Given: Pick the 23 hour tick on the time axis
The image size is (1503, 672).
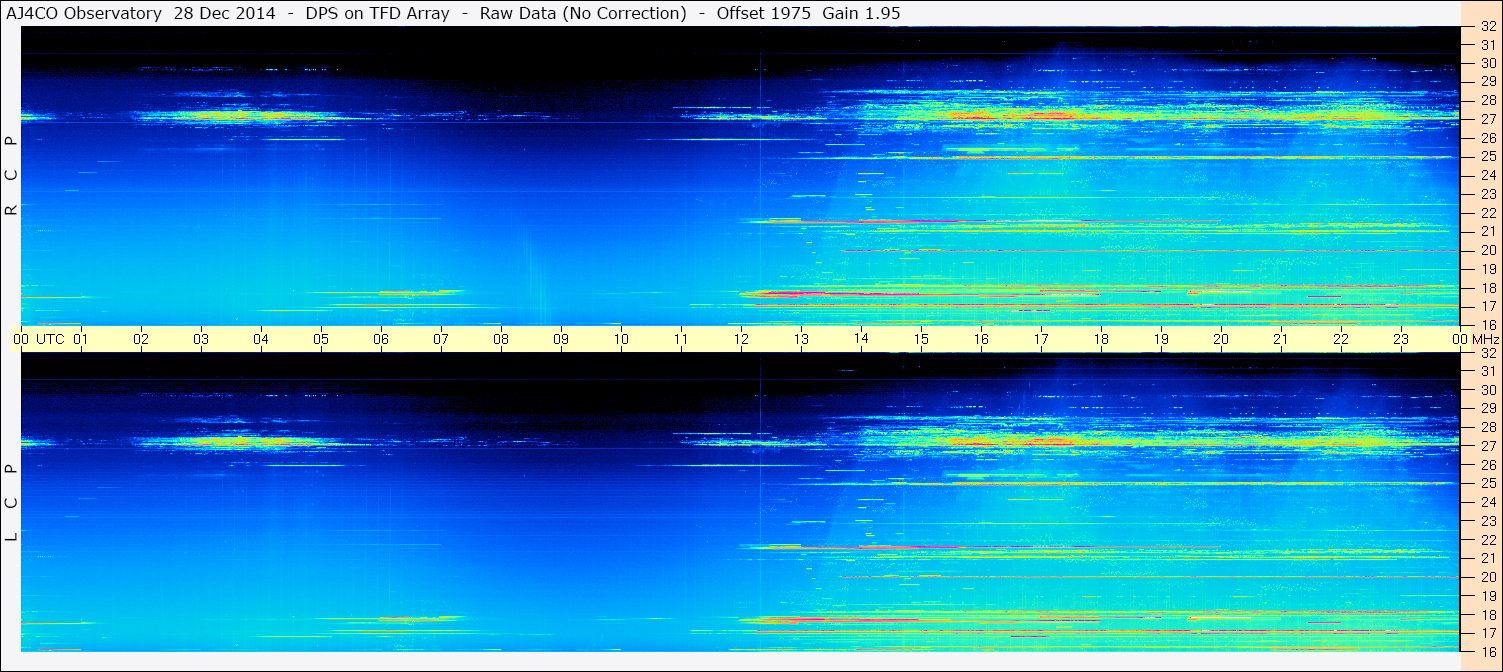Looking at the screenshot, I should pos(1401,339).
